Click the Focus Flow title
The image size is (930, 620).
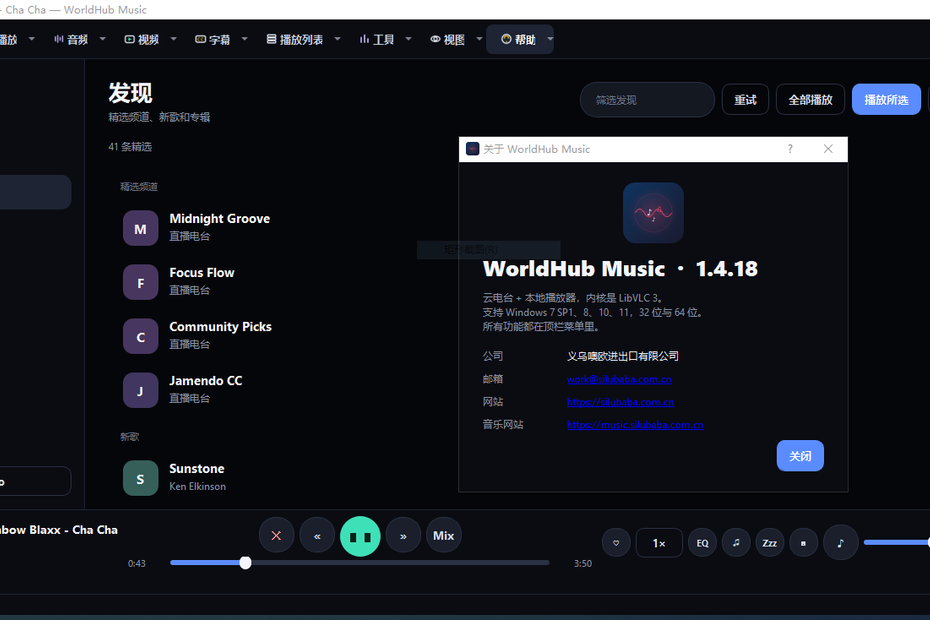(x=202, y=273)
